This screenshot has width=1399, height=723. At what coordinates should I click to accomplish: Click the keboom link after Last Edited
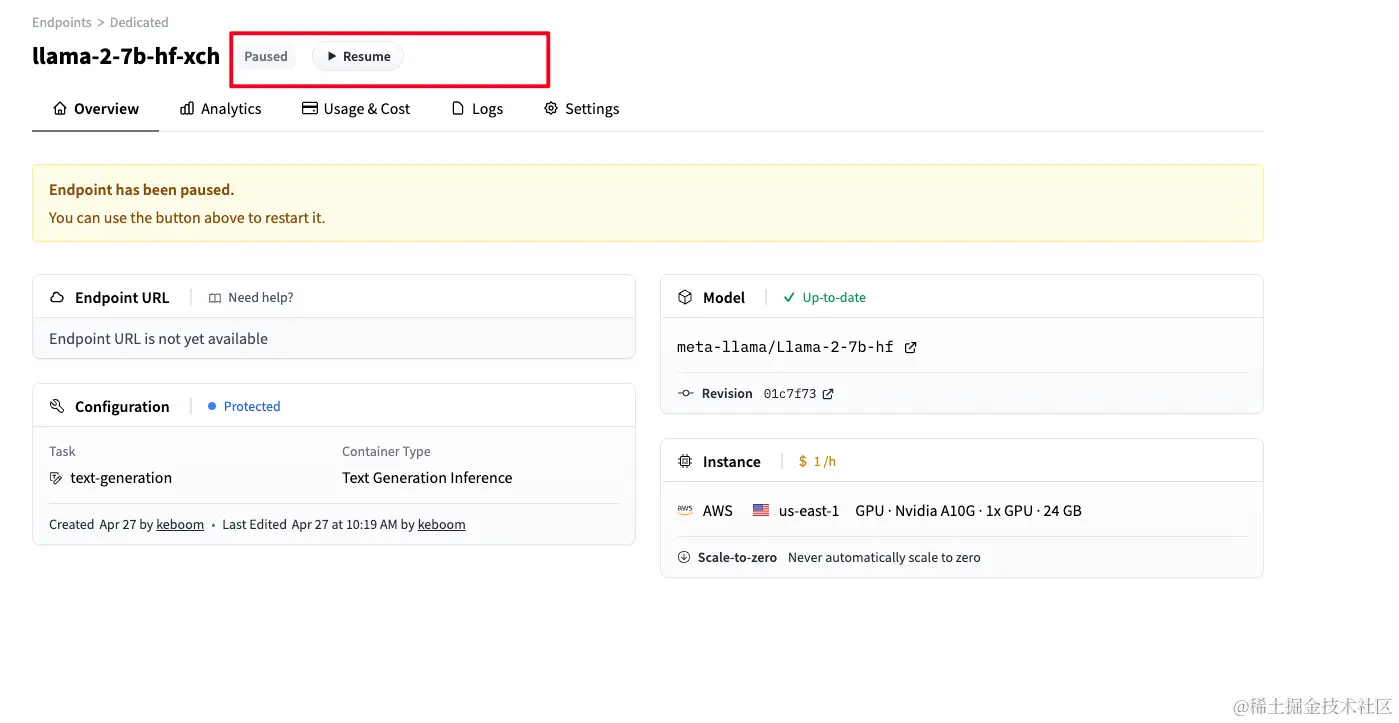(441, 525)
